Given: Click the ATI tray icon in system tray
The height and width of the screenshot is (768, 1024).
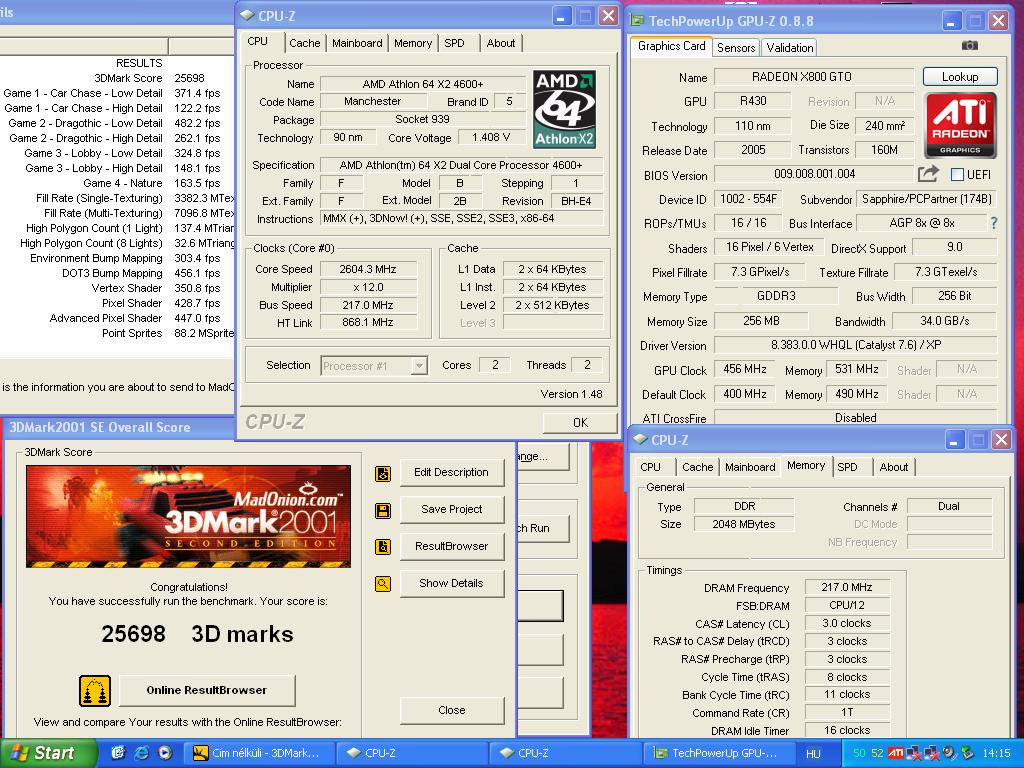Looking at the screenshot, I should point(896,753).
